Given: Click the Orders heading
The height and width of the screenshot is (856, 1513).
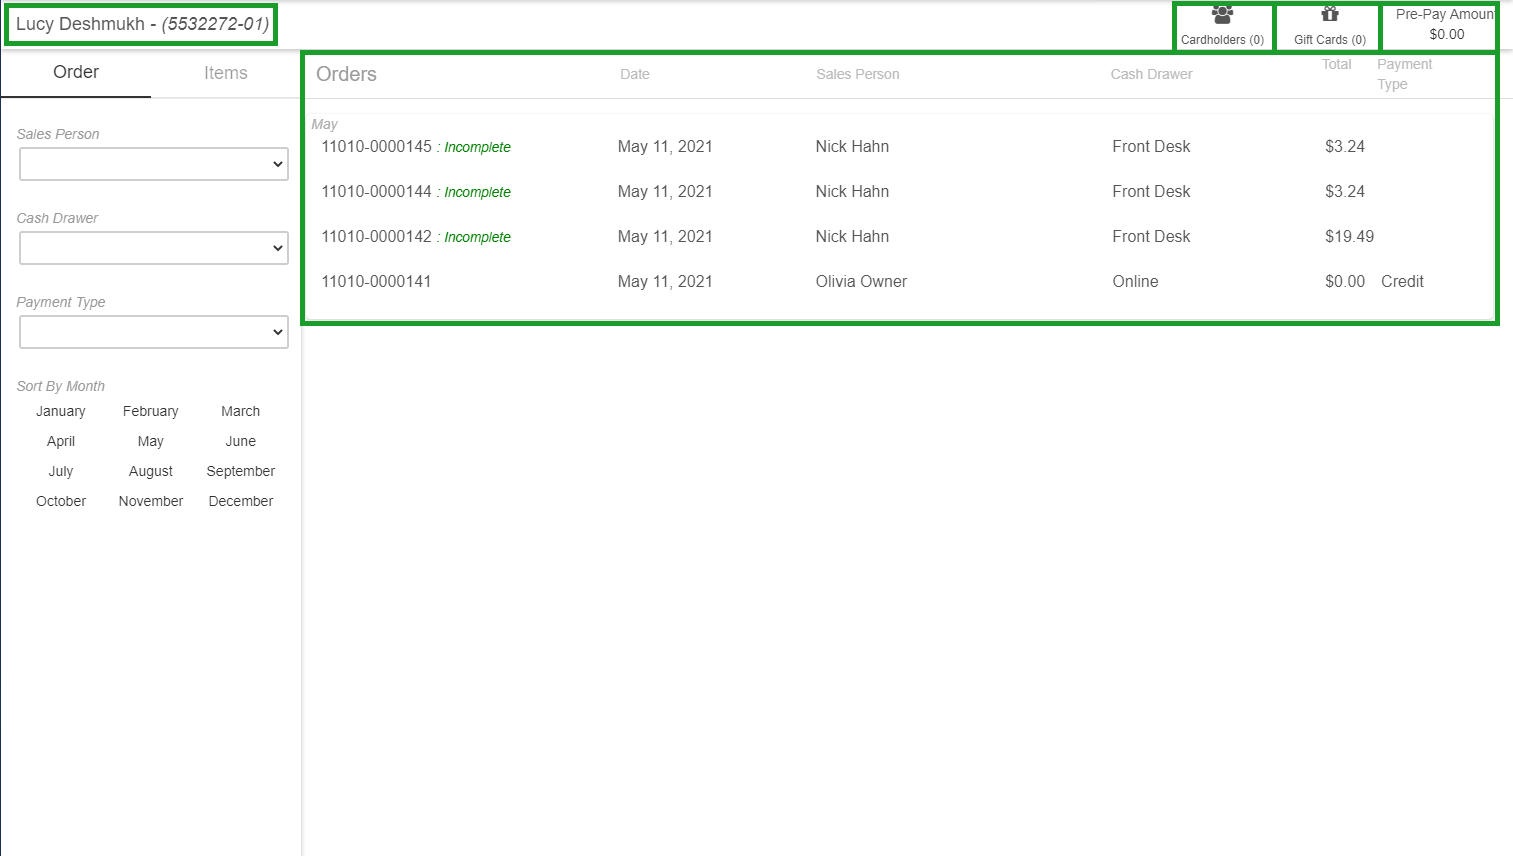Looking at the screenshot, I should (x=346, y=74).
